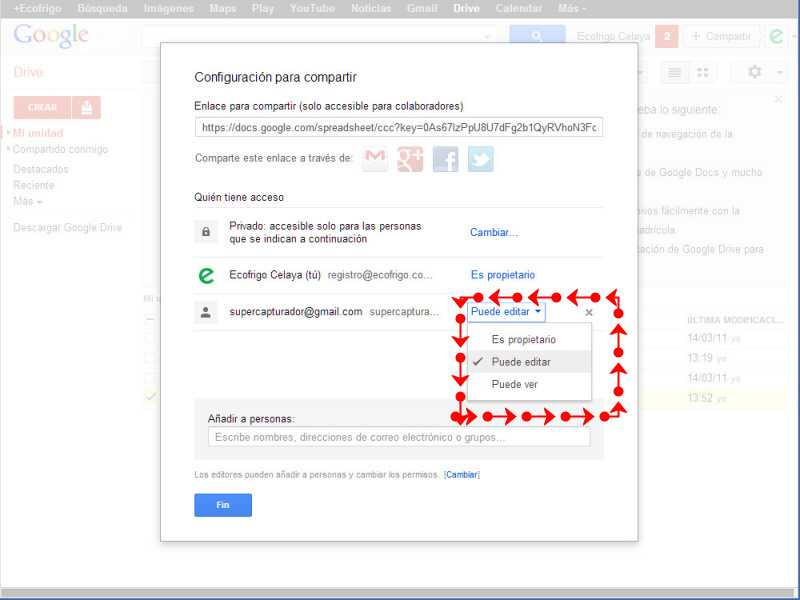Screen dimensions: 800x600
Task: Open Más menu in top Google bar
Action: click(x=572, y=8)
